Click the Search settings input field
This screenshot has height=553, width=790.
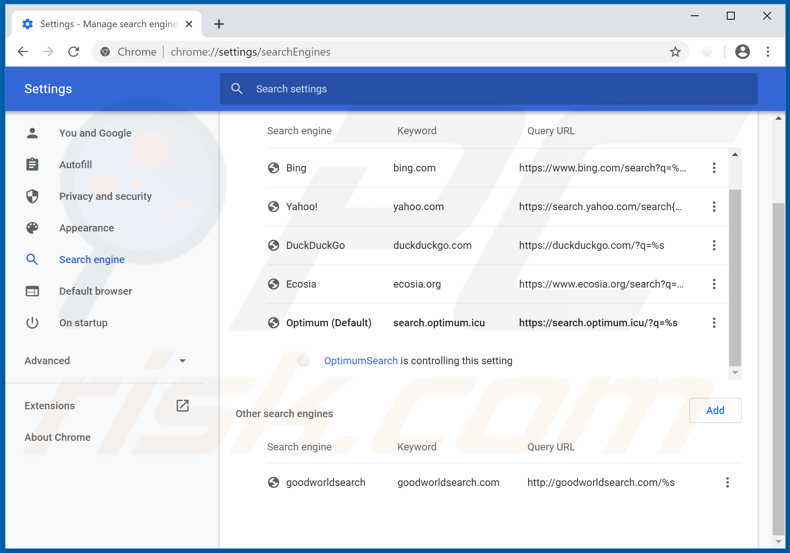(x=488, y=89)
